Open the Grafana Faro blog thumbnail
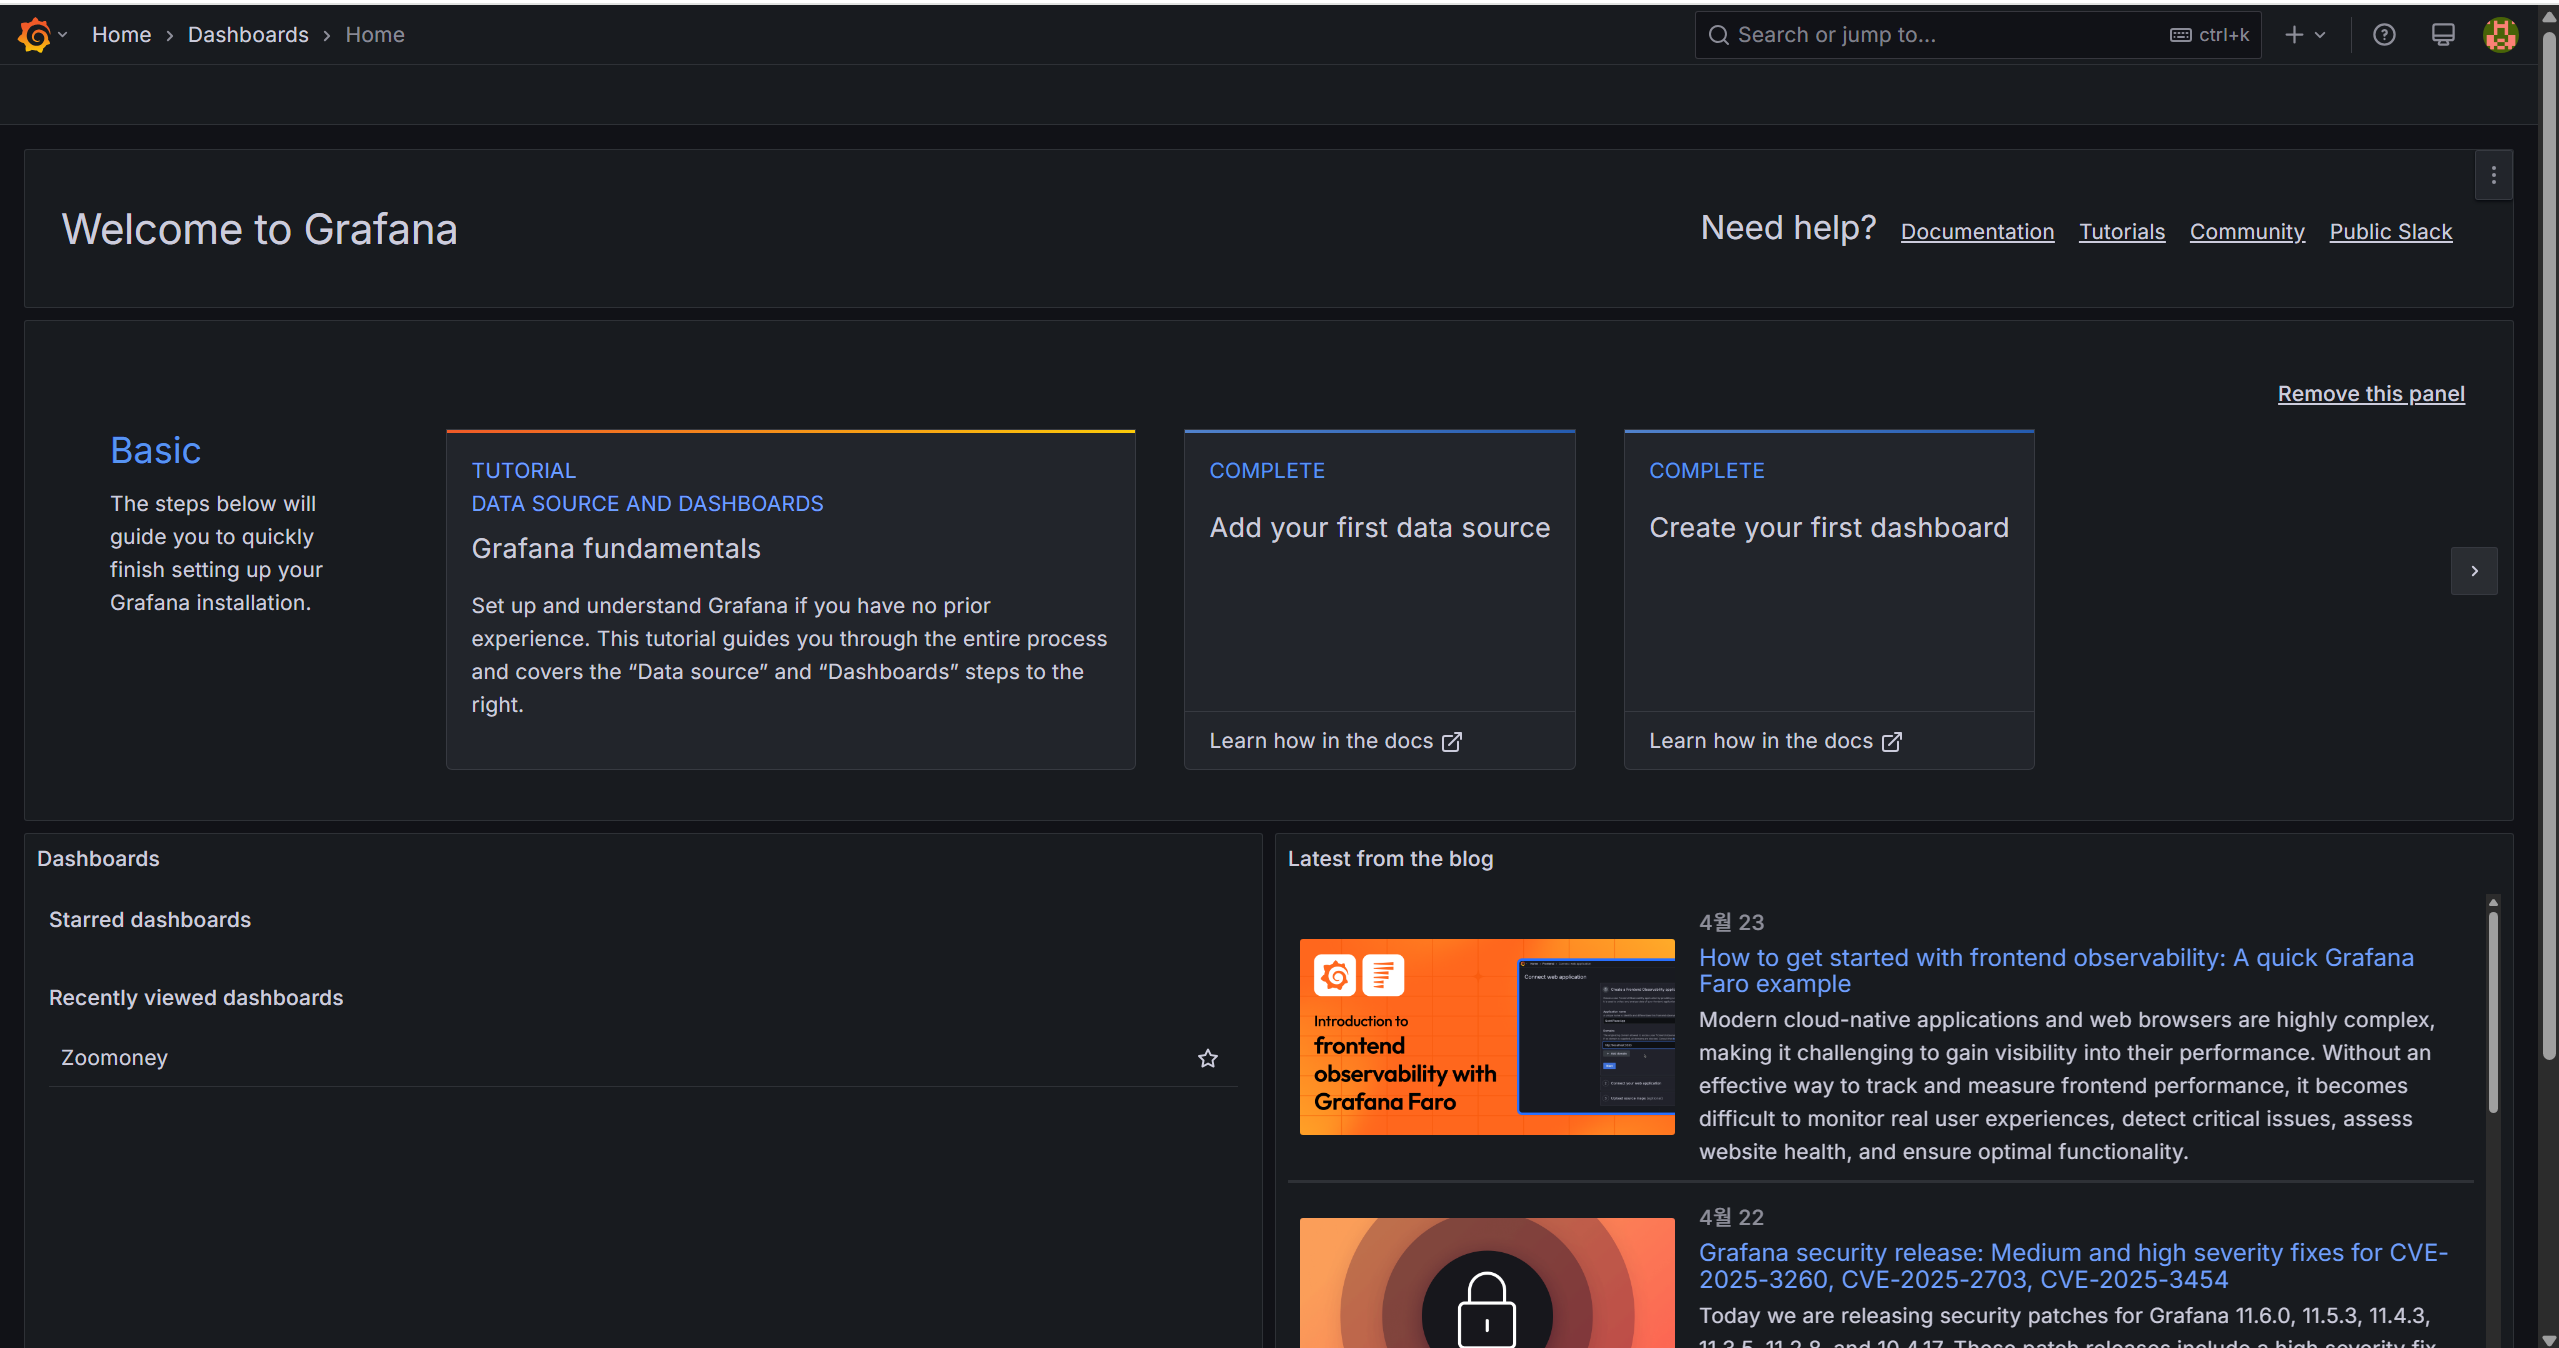This screenshot has height=1348, width=2559. pos(1486,1036)
